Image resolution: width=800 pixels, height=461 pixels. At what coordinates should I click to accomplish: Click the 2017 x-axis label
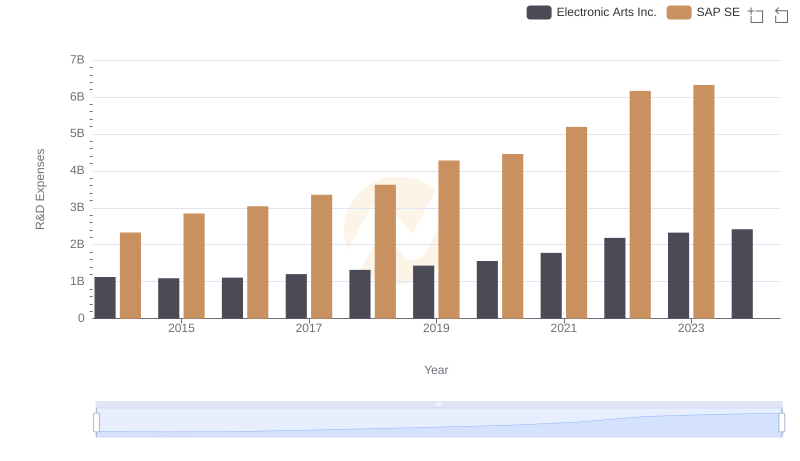click(309, 328)
